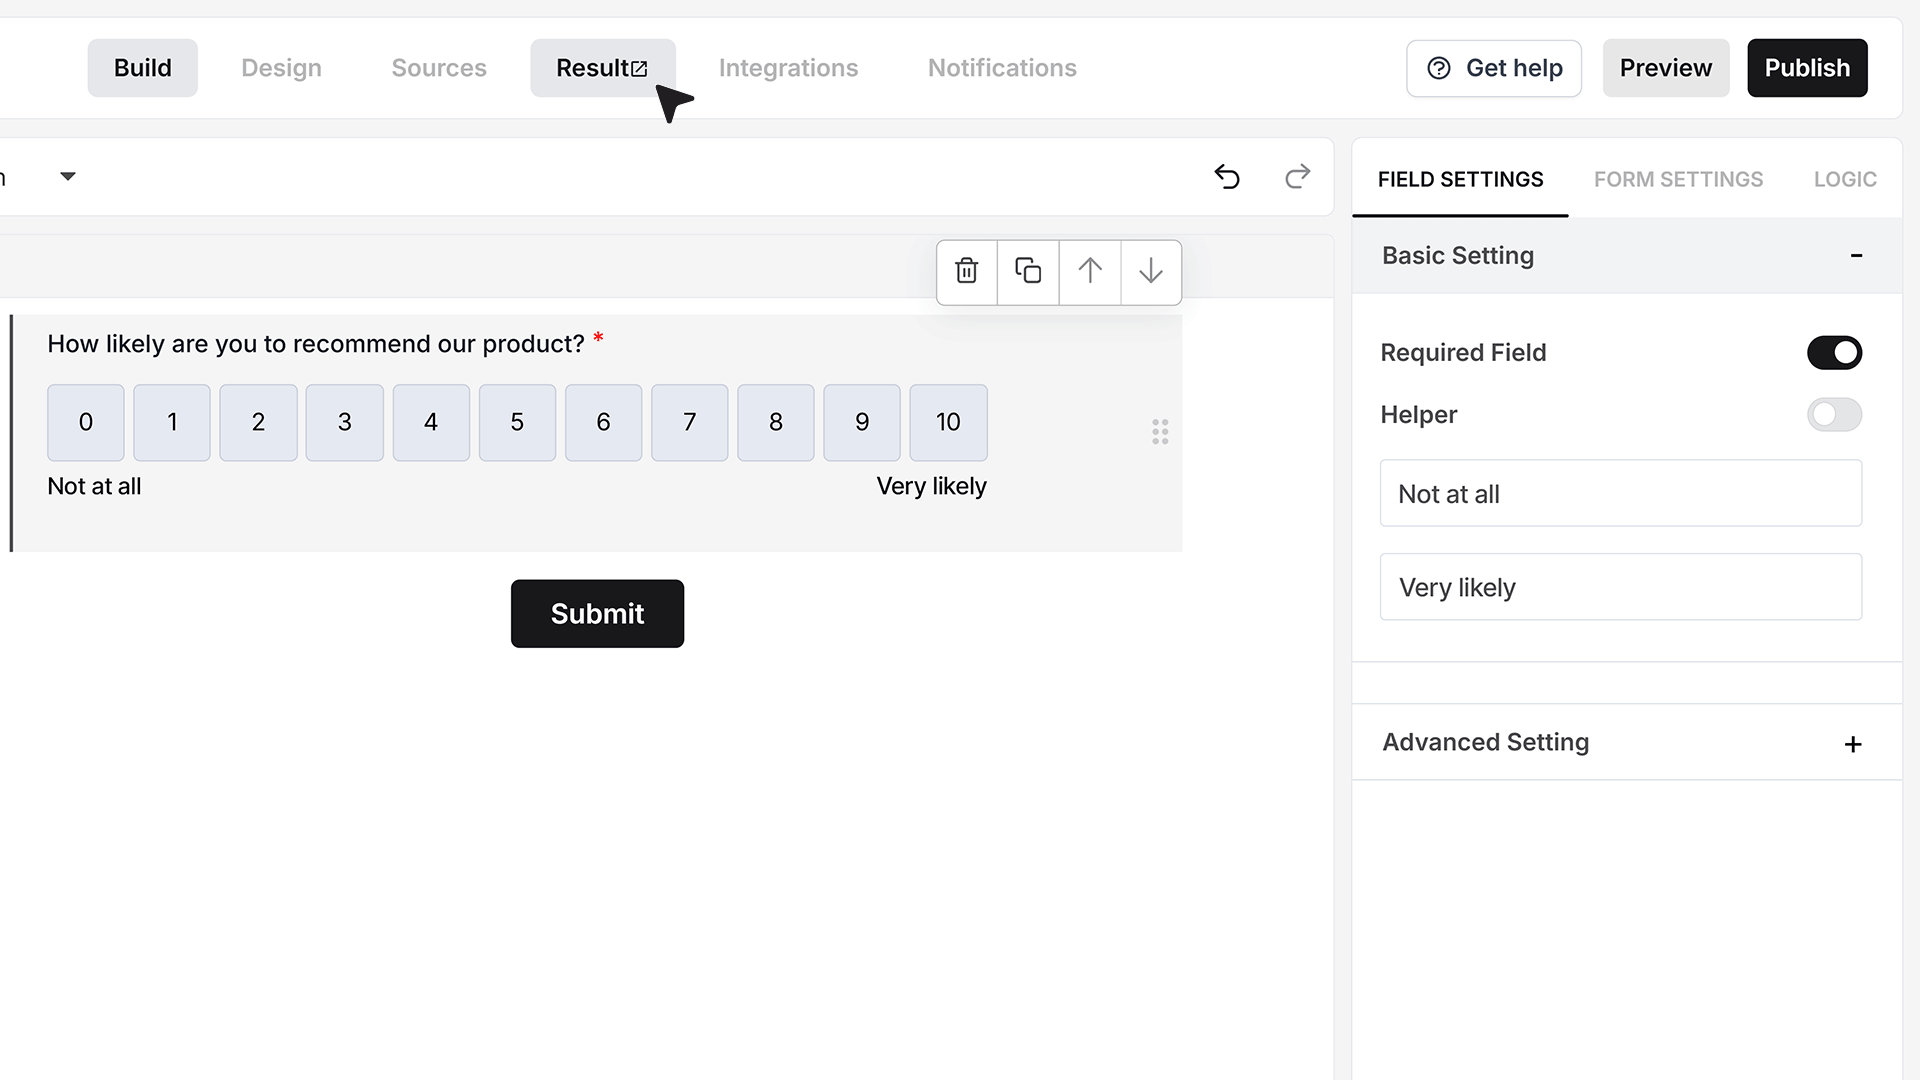Grab the six-dot drag handle icon
The height and width of the screenshot is (1080, 1920).
point(1160,432)
